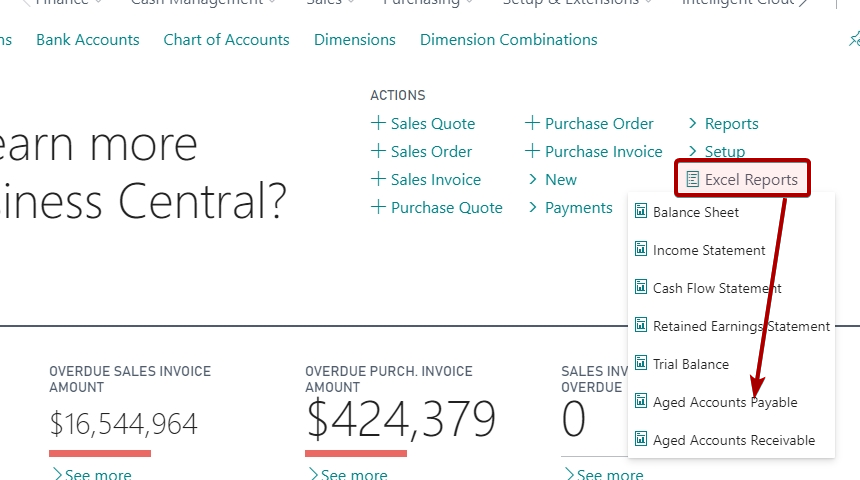Screen dimensions: 860x480
Task: Expand the Setup action group chevron
Action: (693, 151)
